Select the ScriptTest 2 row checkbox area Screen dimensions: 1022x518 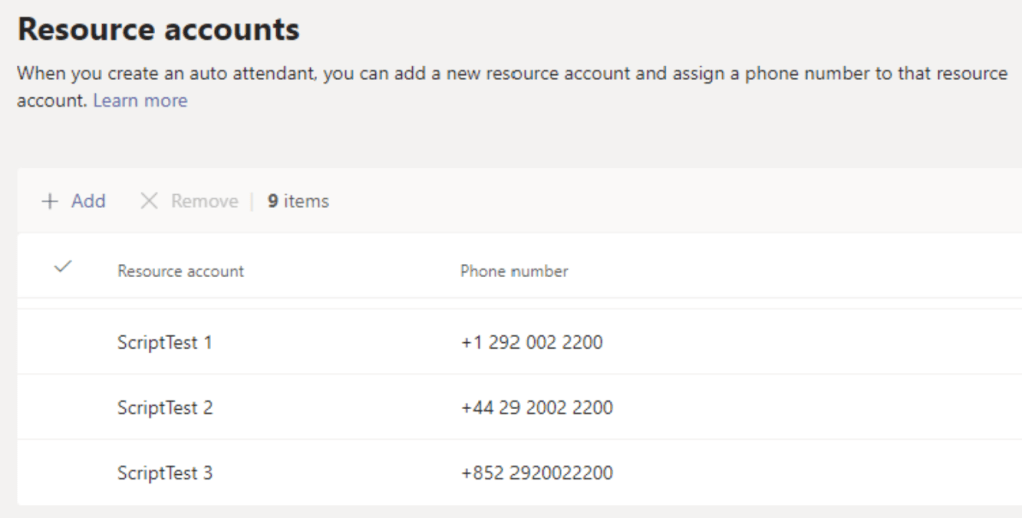coord(62,408)
